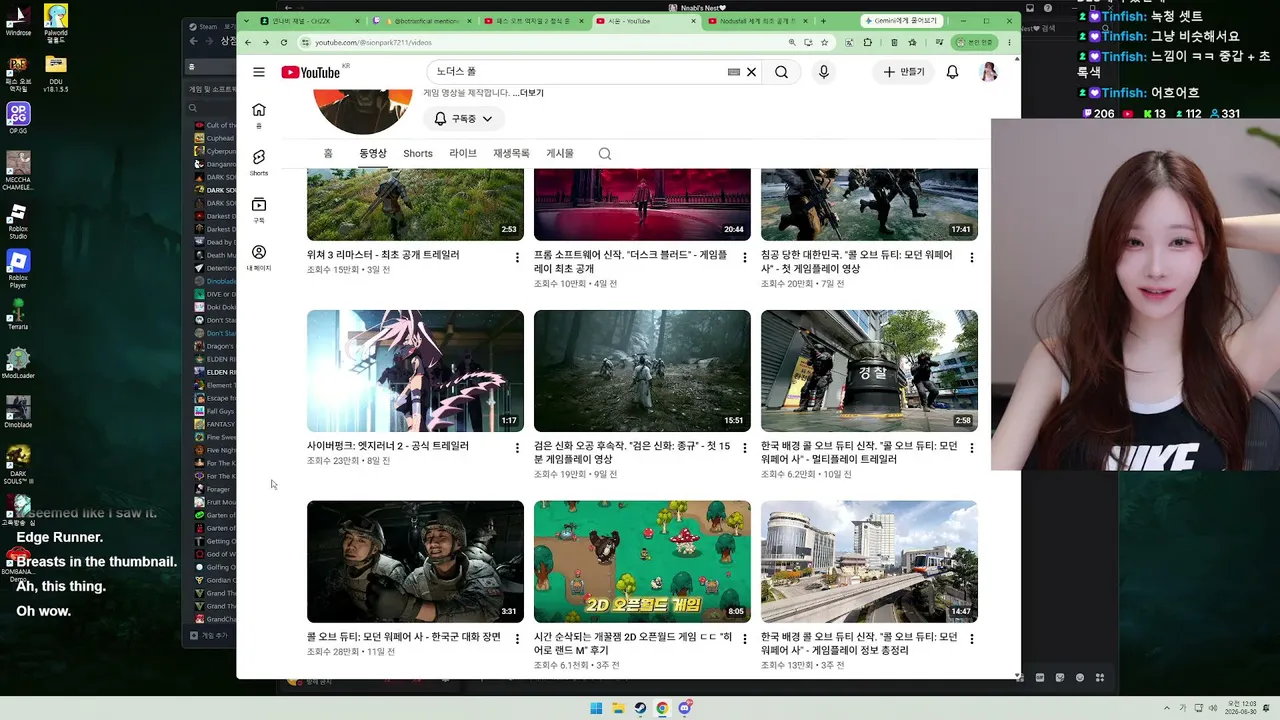Open options for the Black Myth Zhong Kui video
This screenshot has width=1280, height=720.
744,448
